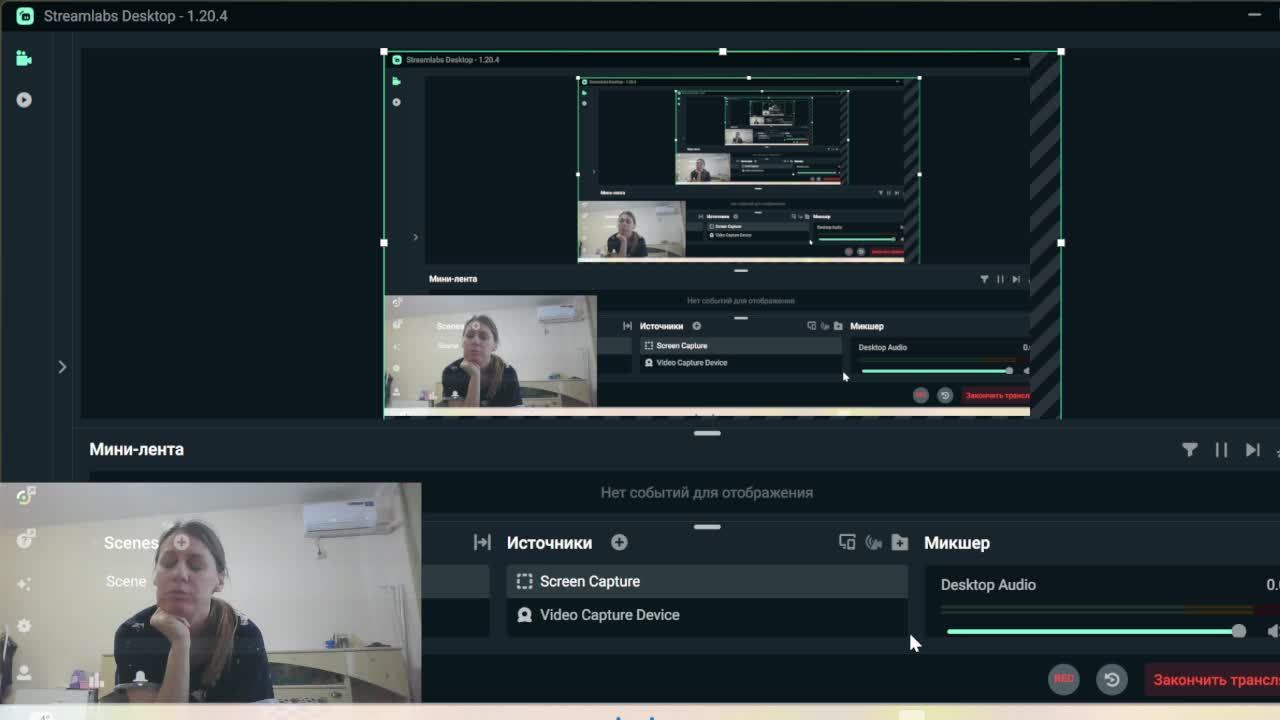Start recording with the REC button

[x=1064, y=679]
